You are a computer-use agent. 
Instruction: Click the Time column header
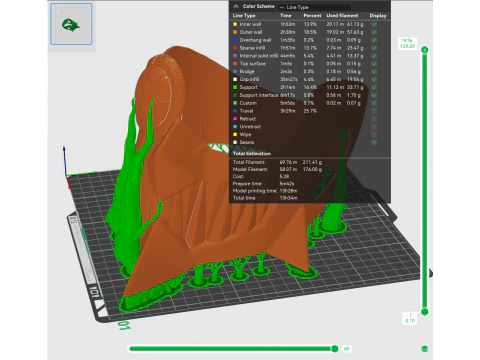coord(286,16)
